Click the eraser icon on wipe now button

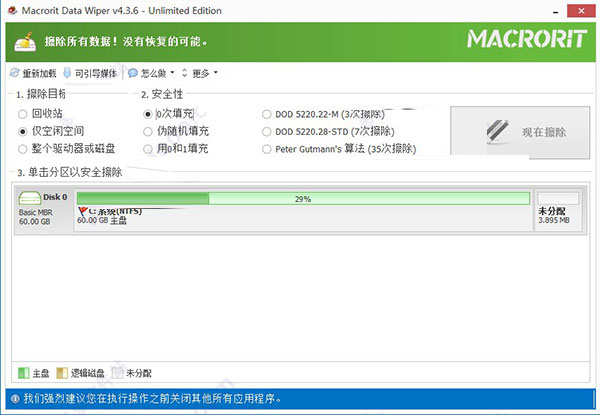pos(498,132)
